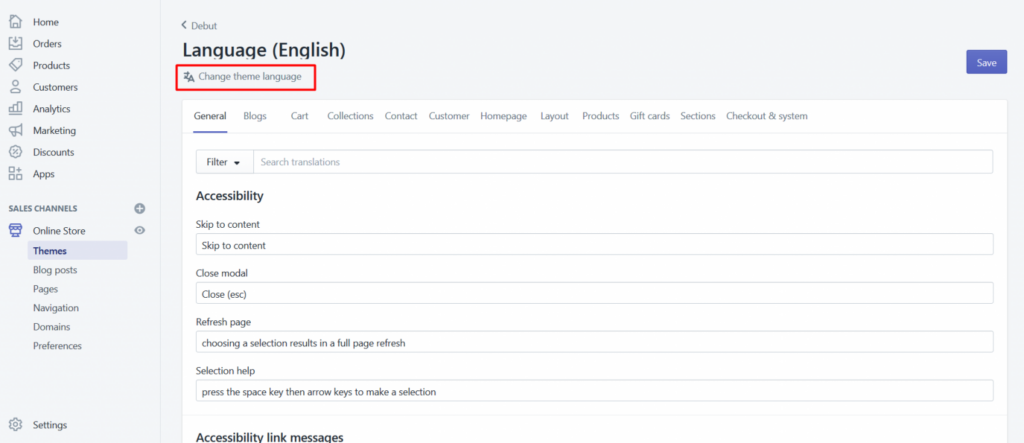Open Orders via its inbox icon
Viewport: 1024px width, 443px height.
pos(15,43)
